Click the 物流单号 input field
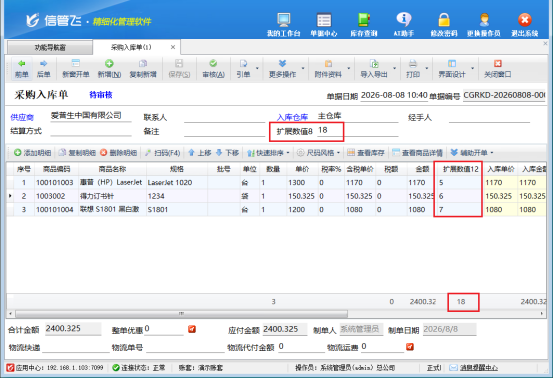Image resolution: width=553 pixels, height=379 pixels. coord(185,347)
